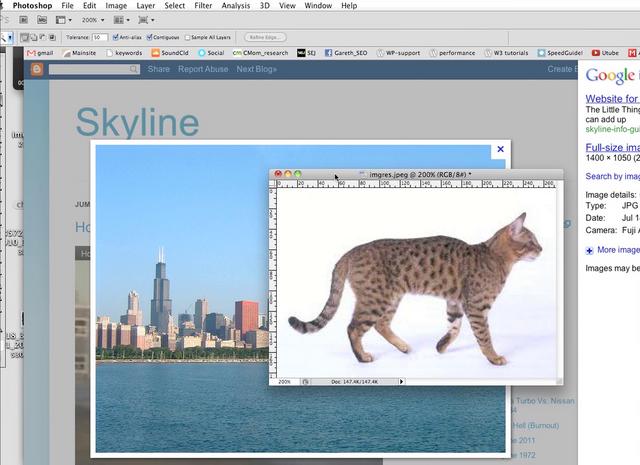Close the skyline lightbox with the X
640x465 pixels.
pyautogui.click(x=500, y=149)
